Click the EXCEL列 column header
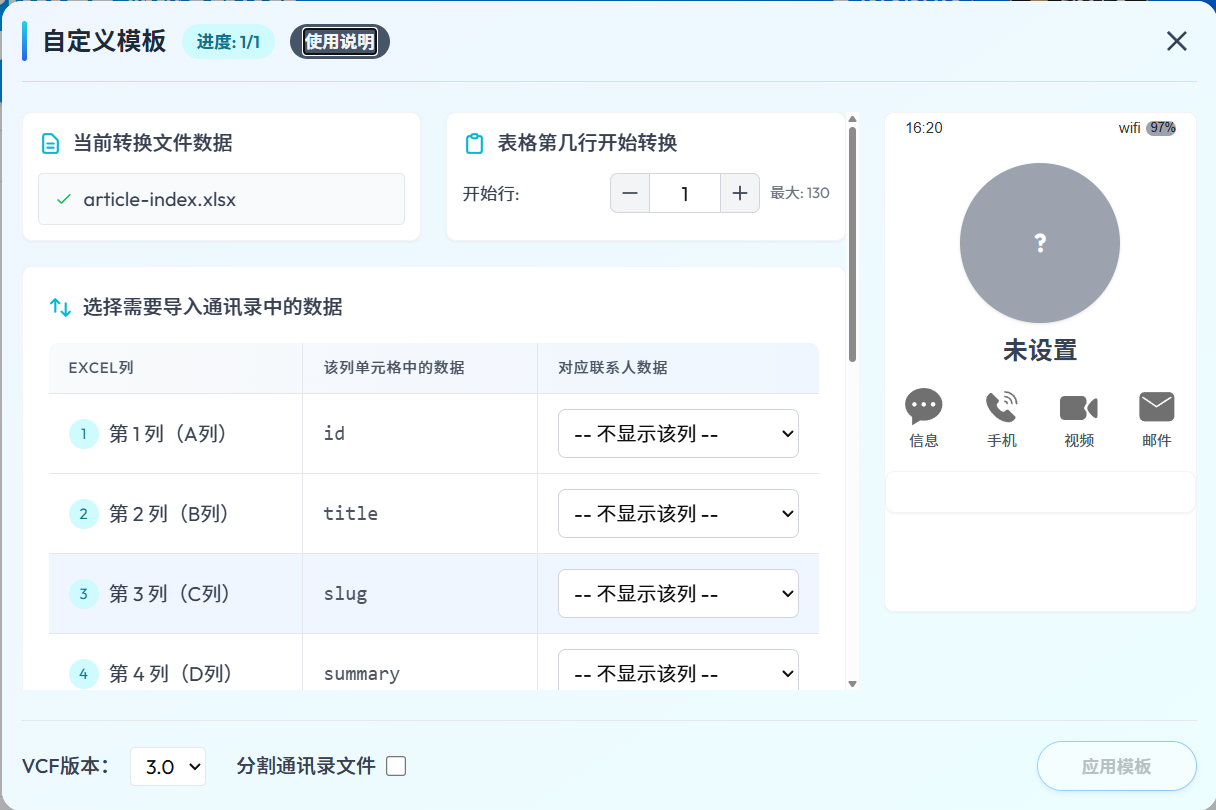 coord(101,368)
